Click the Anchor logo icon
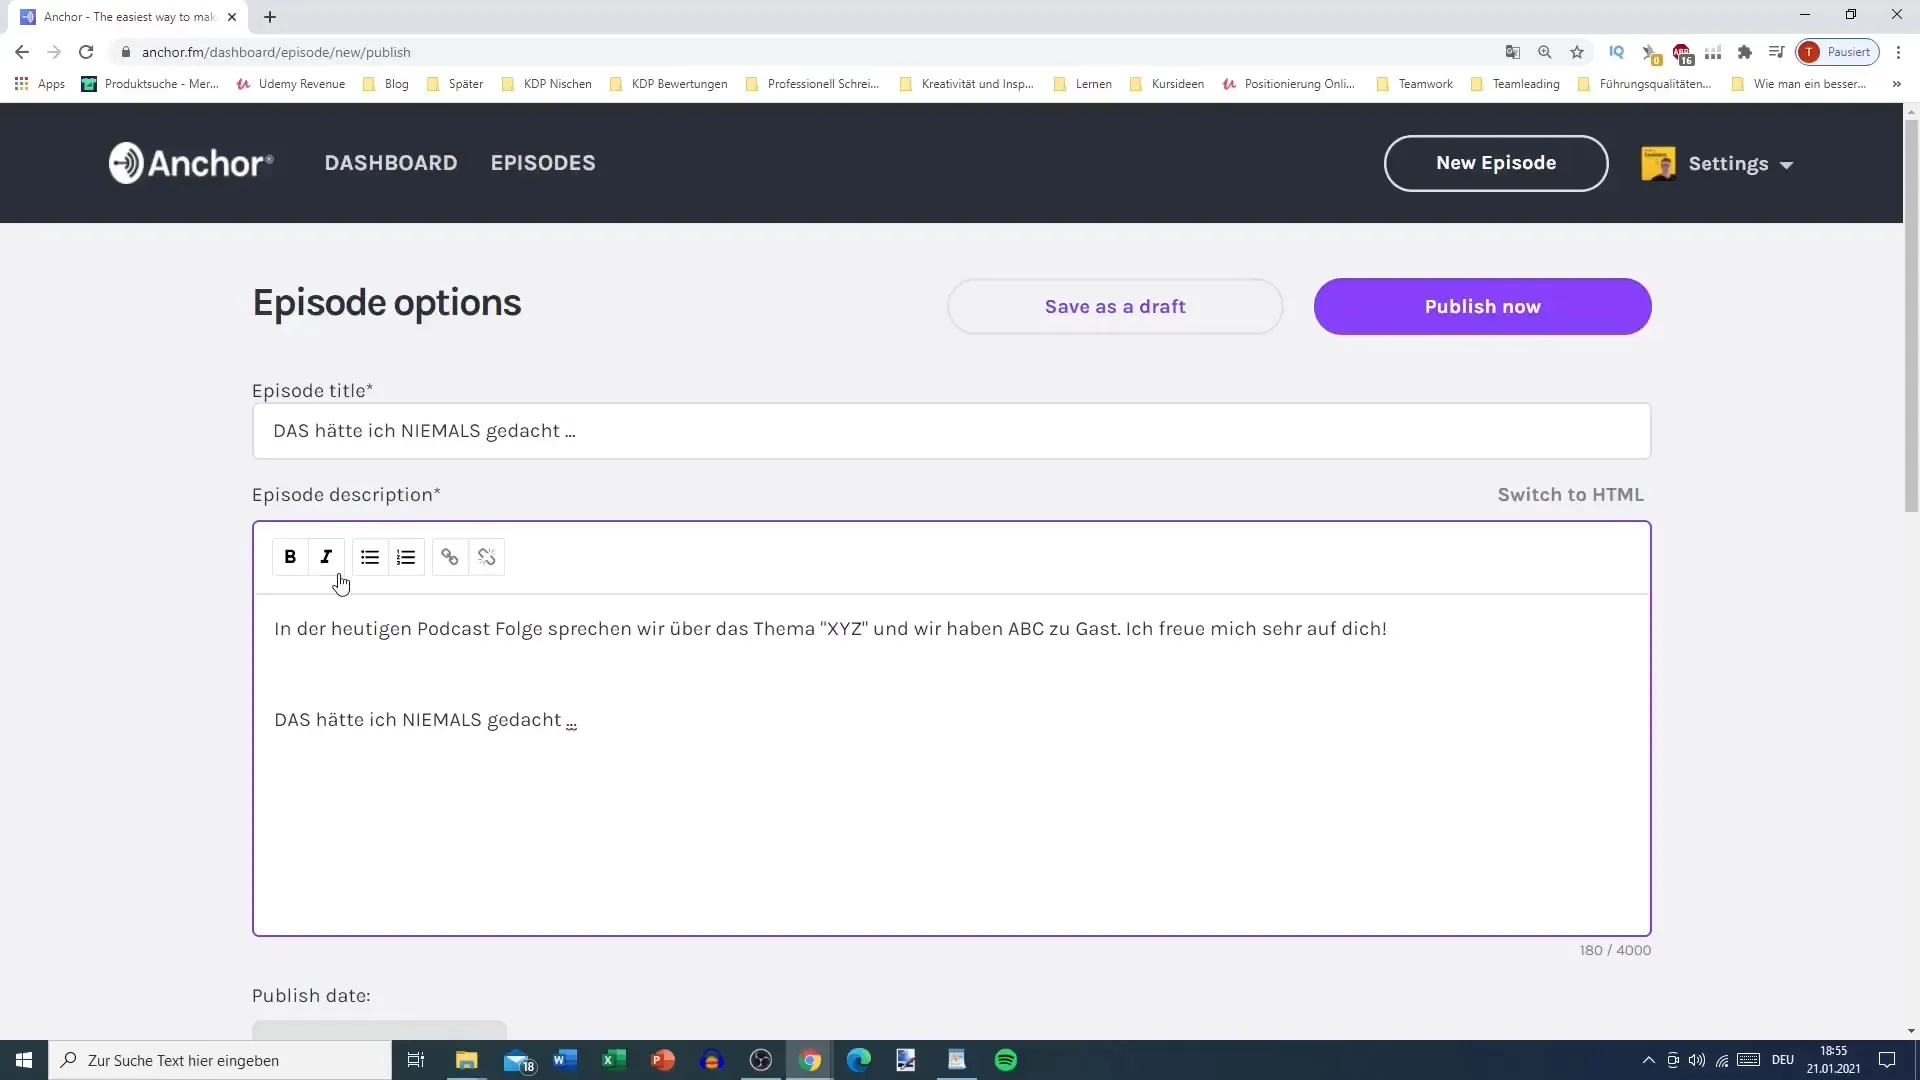The width and height of the screenshot is (1920, 1080). click(123, 161)
